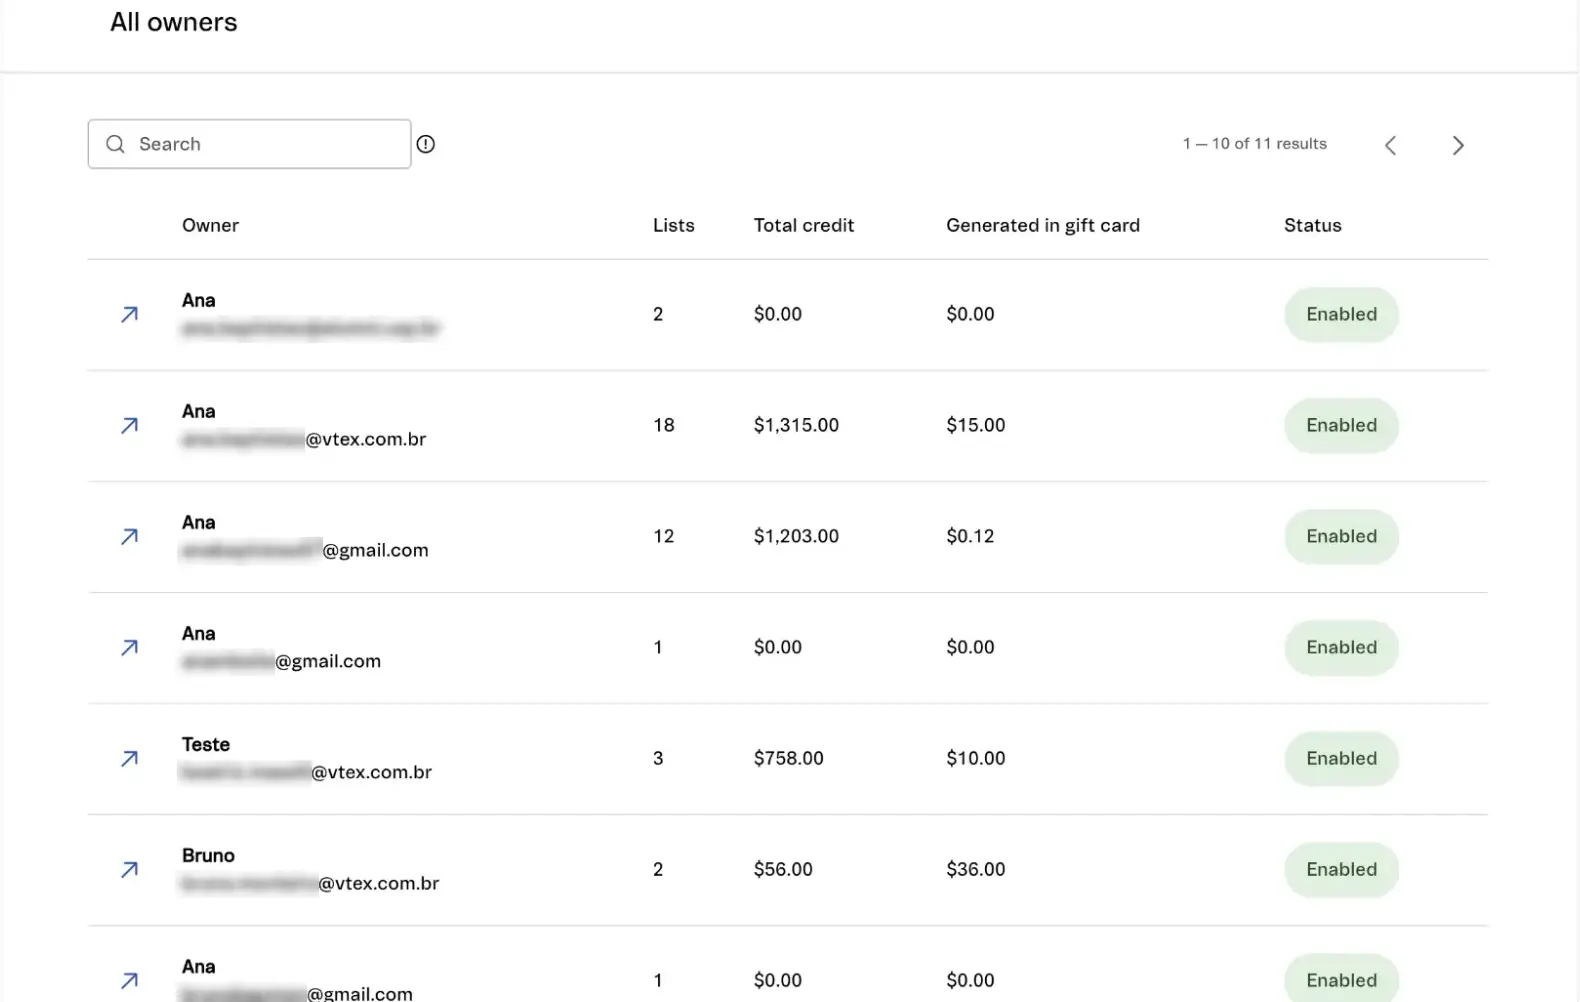Click arrow icon for Ana with 12 lists
Image resolution: width=1580 pixels, height=1002 pixels.
click(x=129, y=537)
